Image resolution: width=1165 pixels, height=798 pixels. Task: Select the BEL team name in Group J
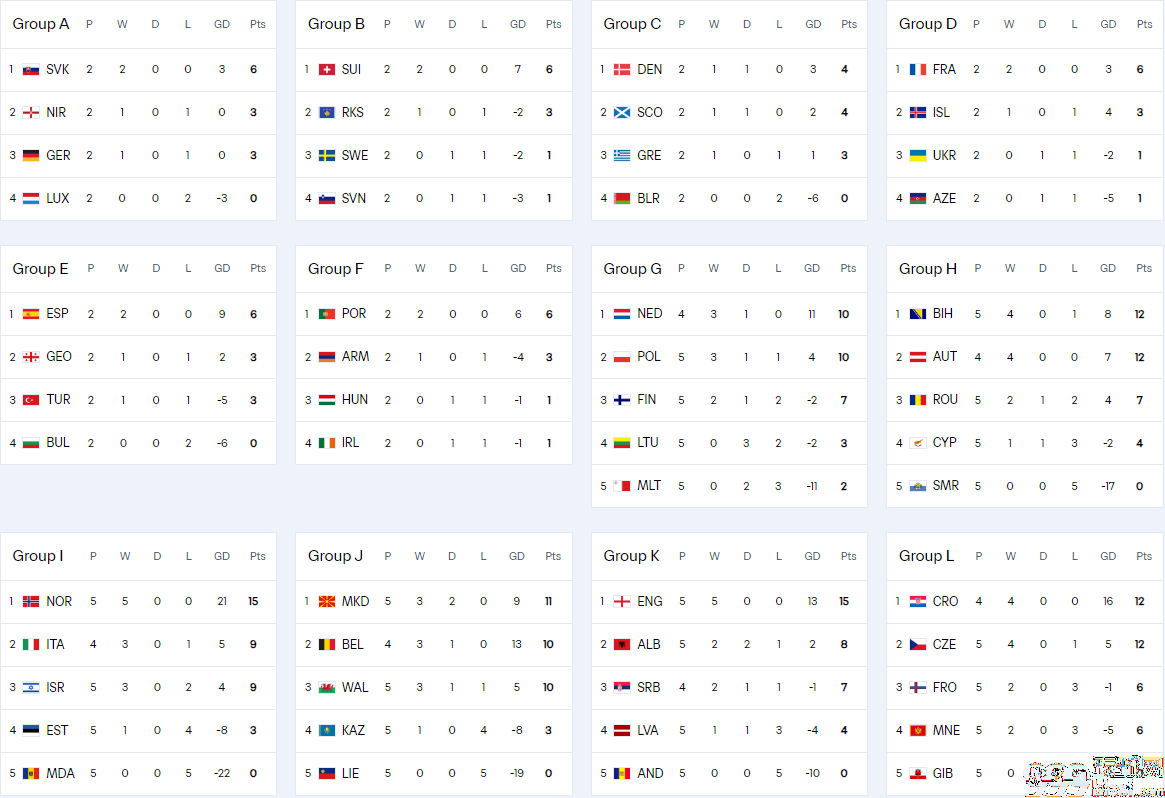coord(352,644)
